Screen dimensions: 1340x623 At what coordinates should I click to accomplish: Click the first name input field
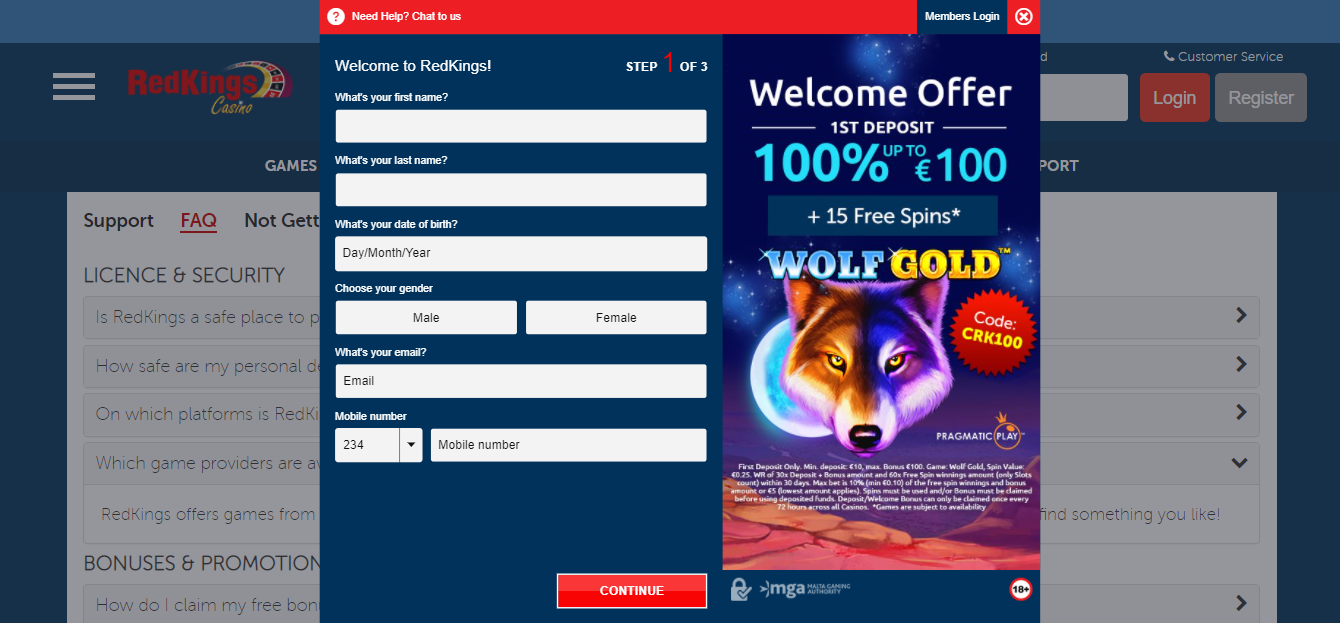[521, 126]
